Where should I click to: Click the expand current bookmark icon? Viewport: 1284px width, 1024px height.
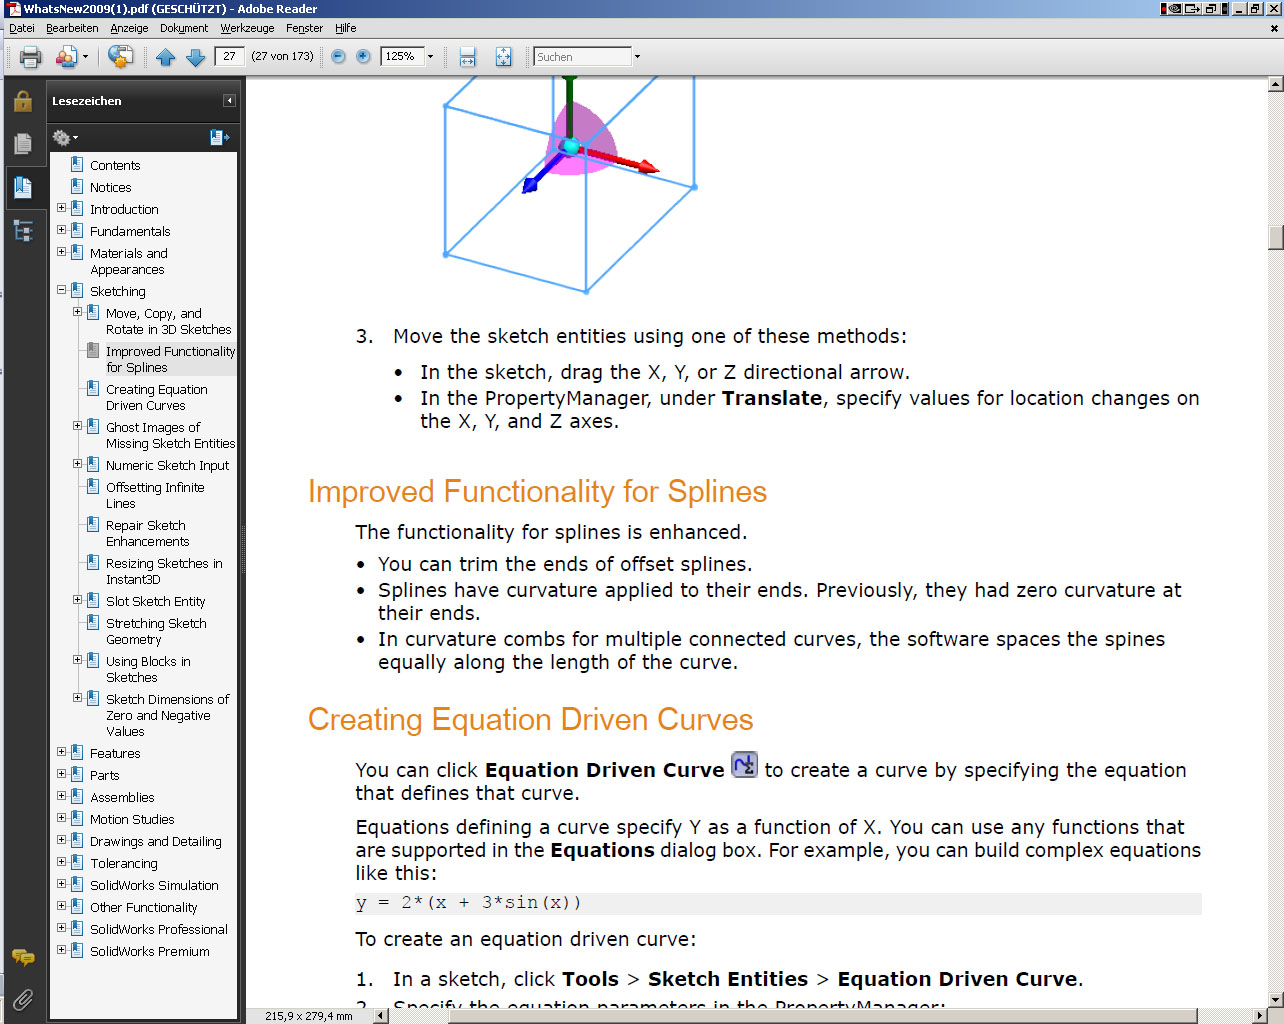click(219, 137)
